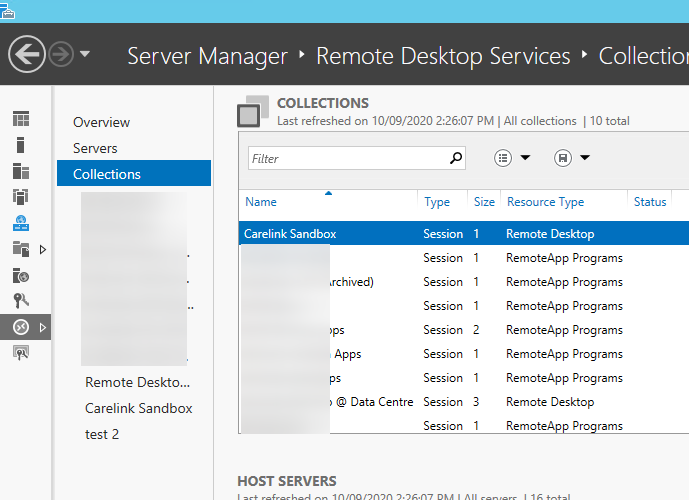Expand the File and Storage Services arrow
This screenshot has height=500, width=689.
(x=43, y=250)
